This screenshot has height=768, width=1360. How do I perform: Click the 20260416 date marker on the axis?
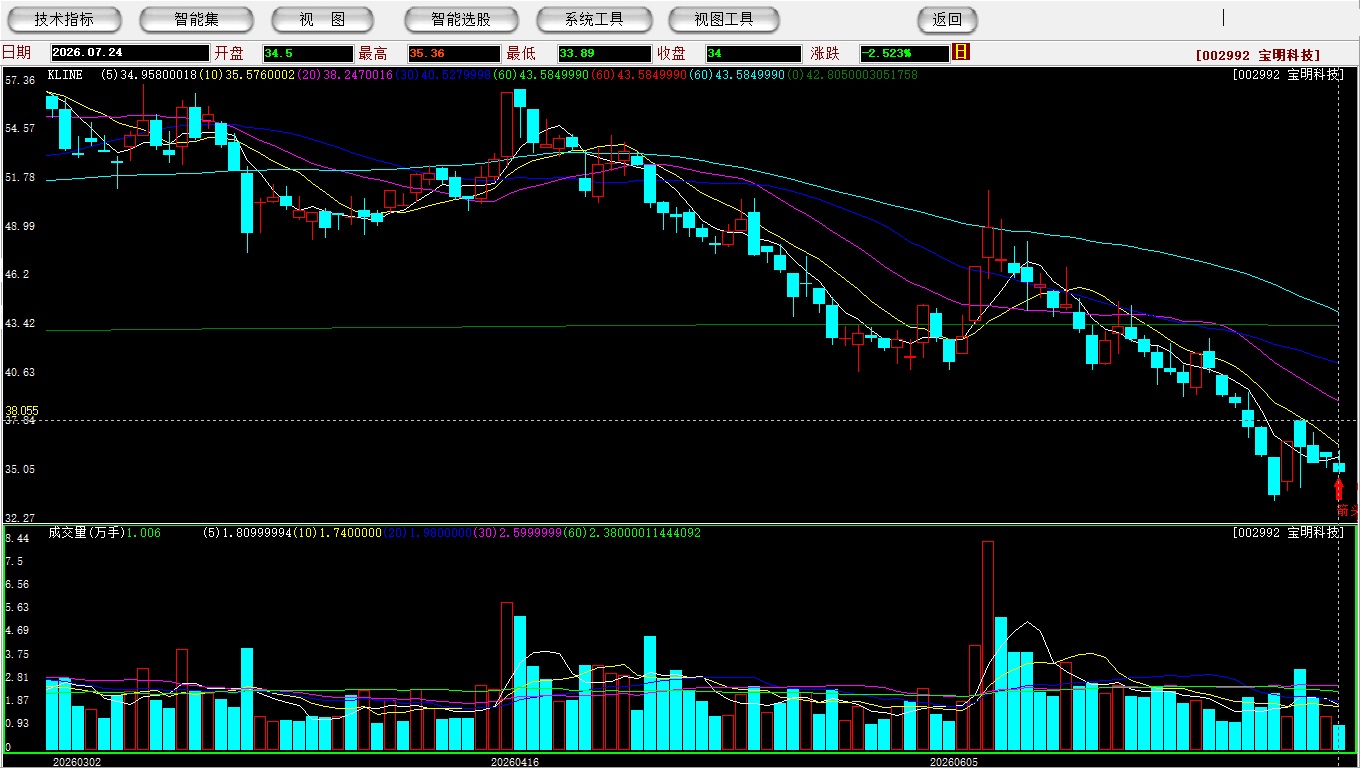point(515,762)
